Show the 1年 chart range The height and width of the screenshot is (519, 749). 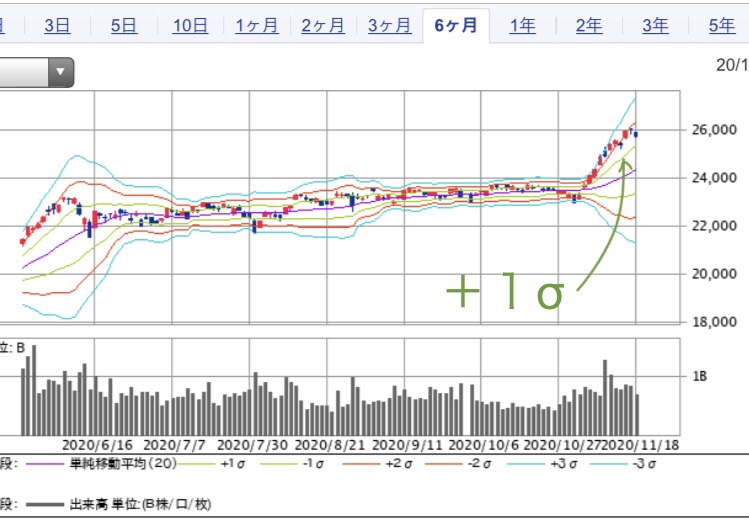(x=523, y=25)
